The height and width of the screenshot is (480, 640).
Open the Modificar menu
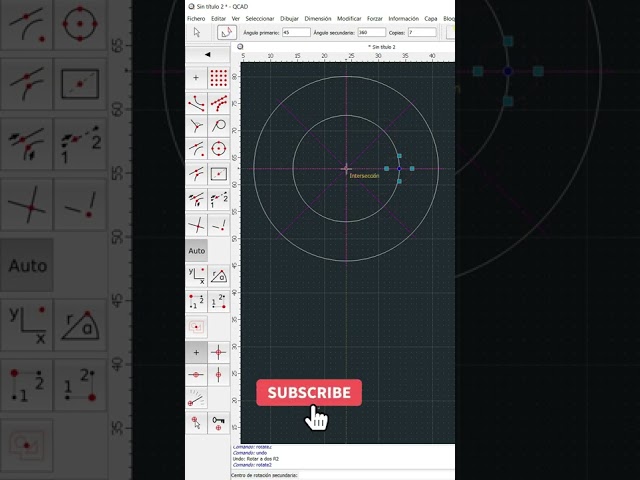(349, 19)
